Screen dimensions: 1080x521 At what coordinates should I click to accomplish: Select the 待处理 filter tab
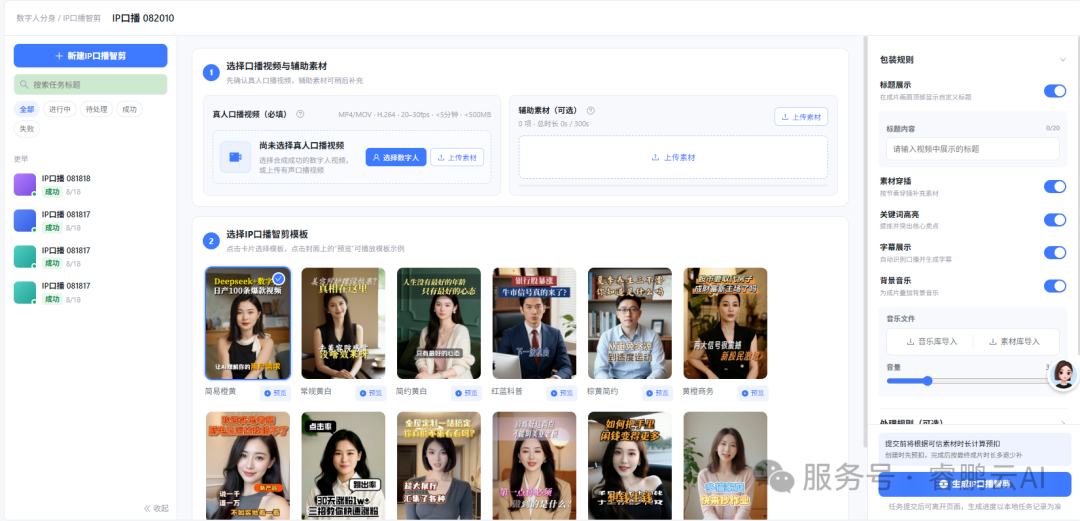tap(96, 109)
